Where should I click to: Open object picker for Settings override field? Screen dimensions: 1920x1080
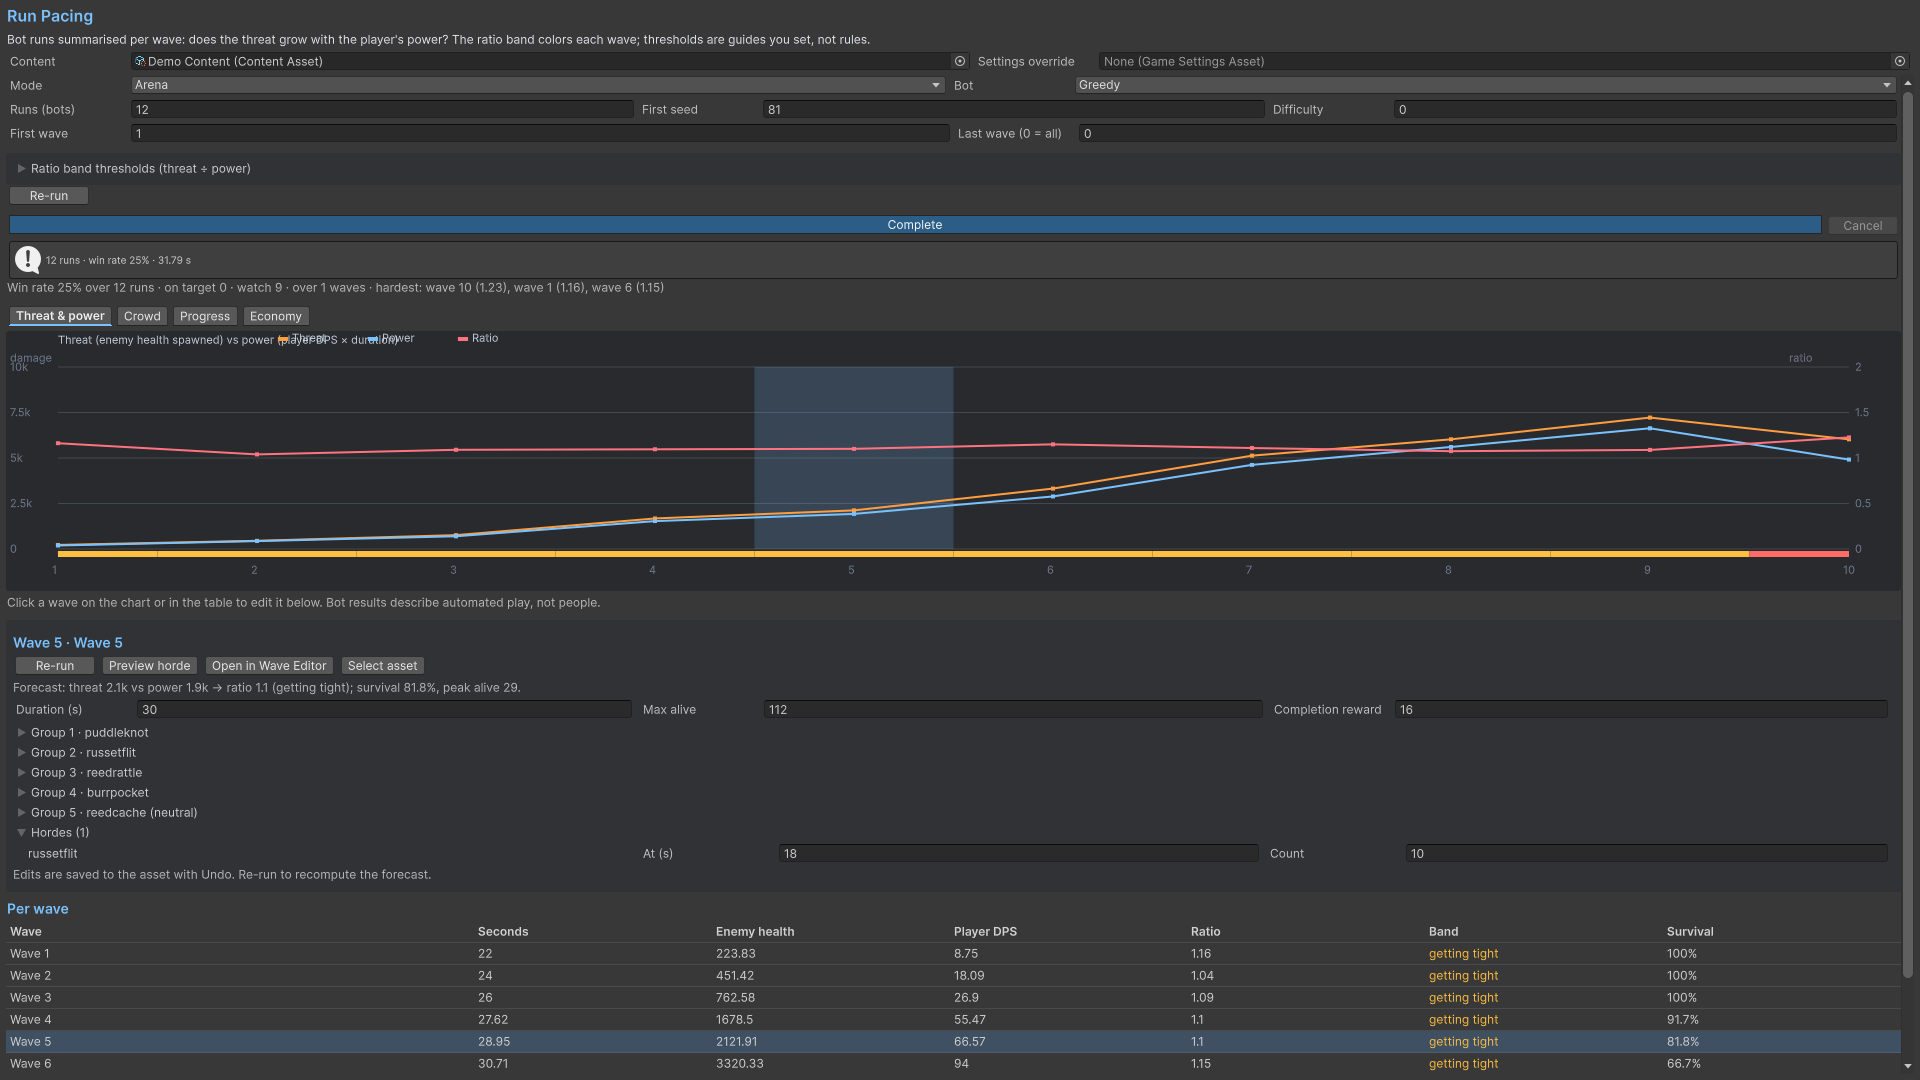click(1900, 61)
